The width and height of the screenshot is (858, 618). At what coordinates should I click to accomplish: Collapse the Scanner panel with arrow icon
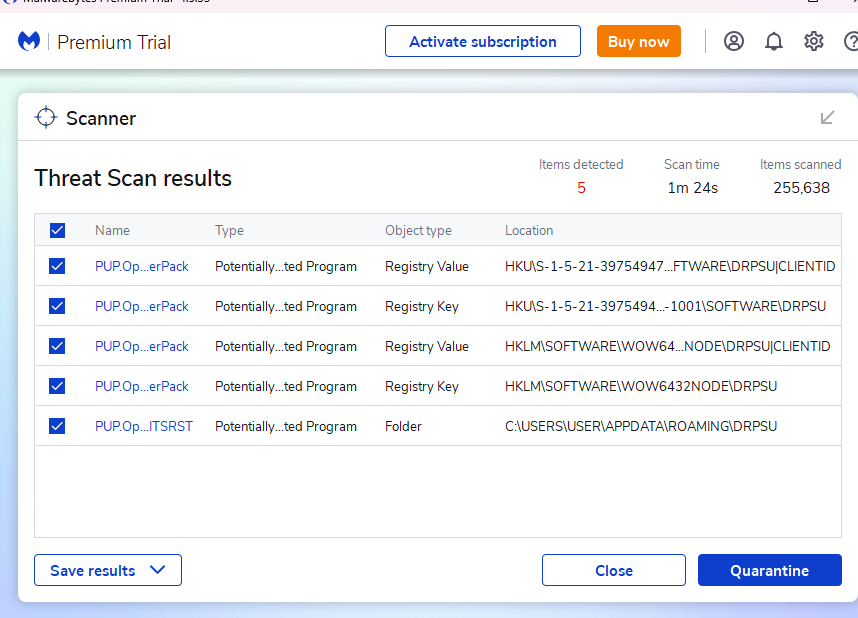827,117
